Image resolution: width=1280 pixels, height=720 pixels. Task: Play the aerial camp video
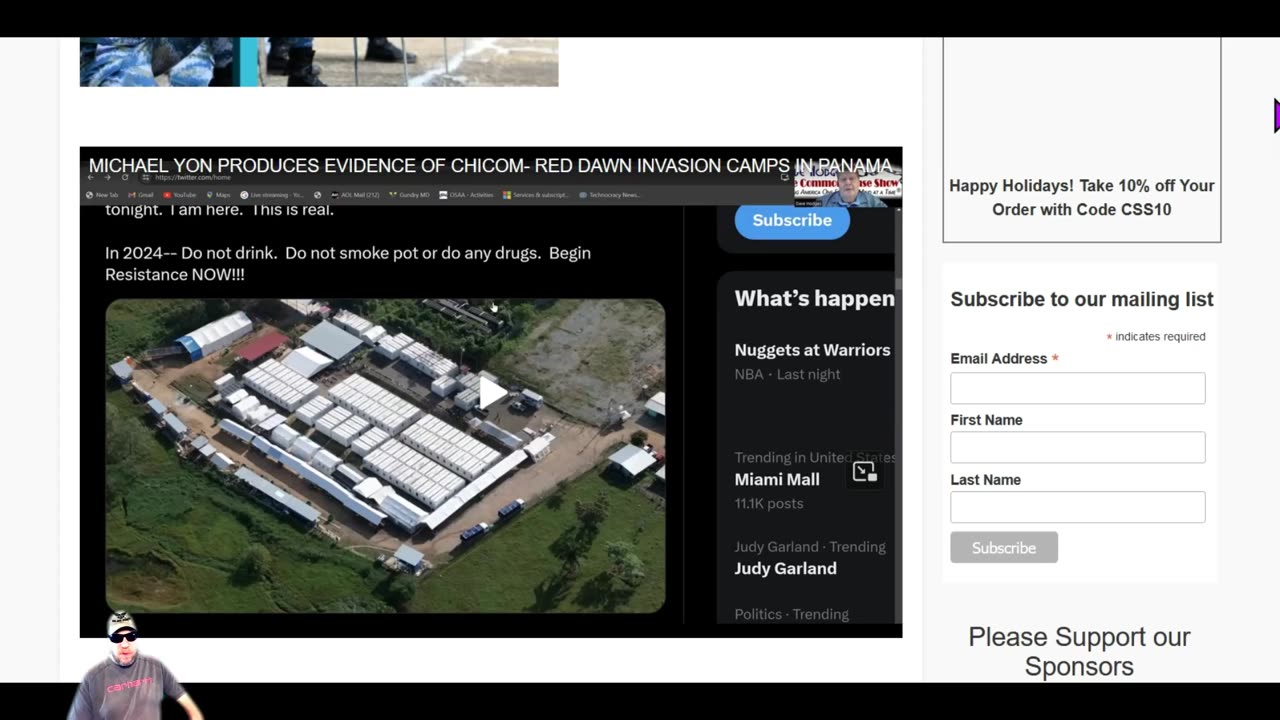pyautogui.click(x=491, y=392)
